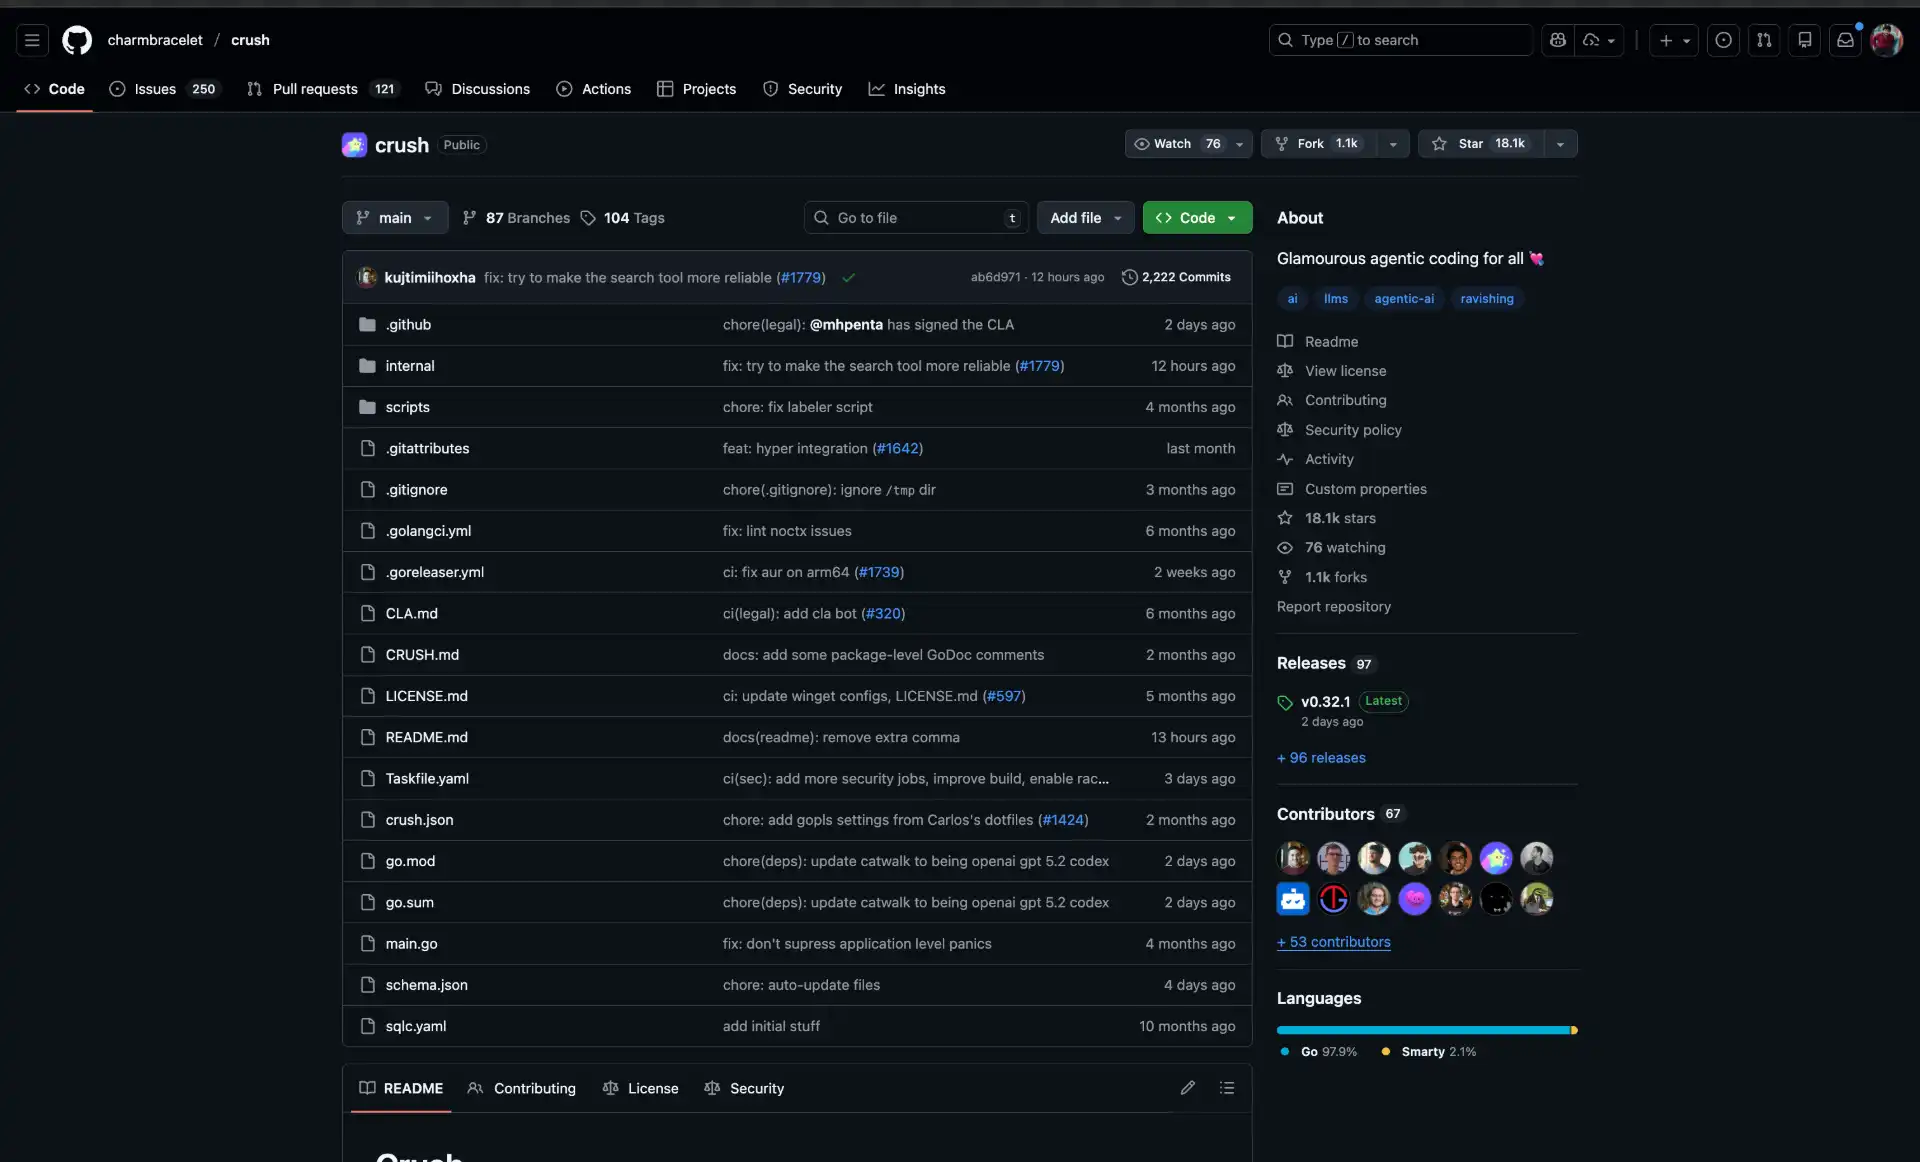Switch to the Discussions tab
1920x1162 pixels.
click(478, 89)
